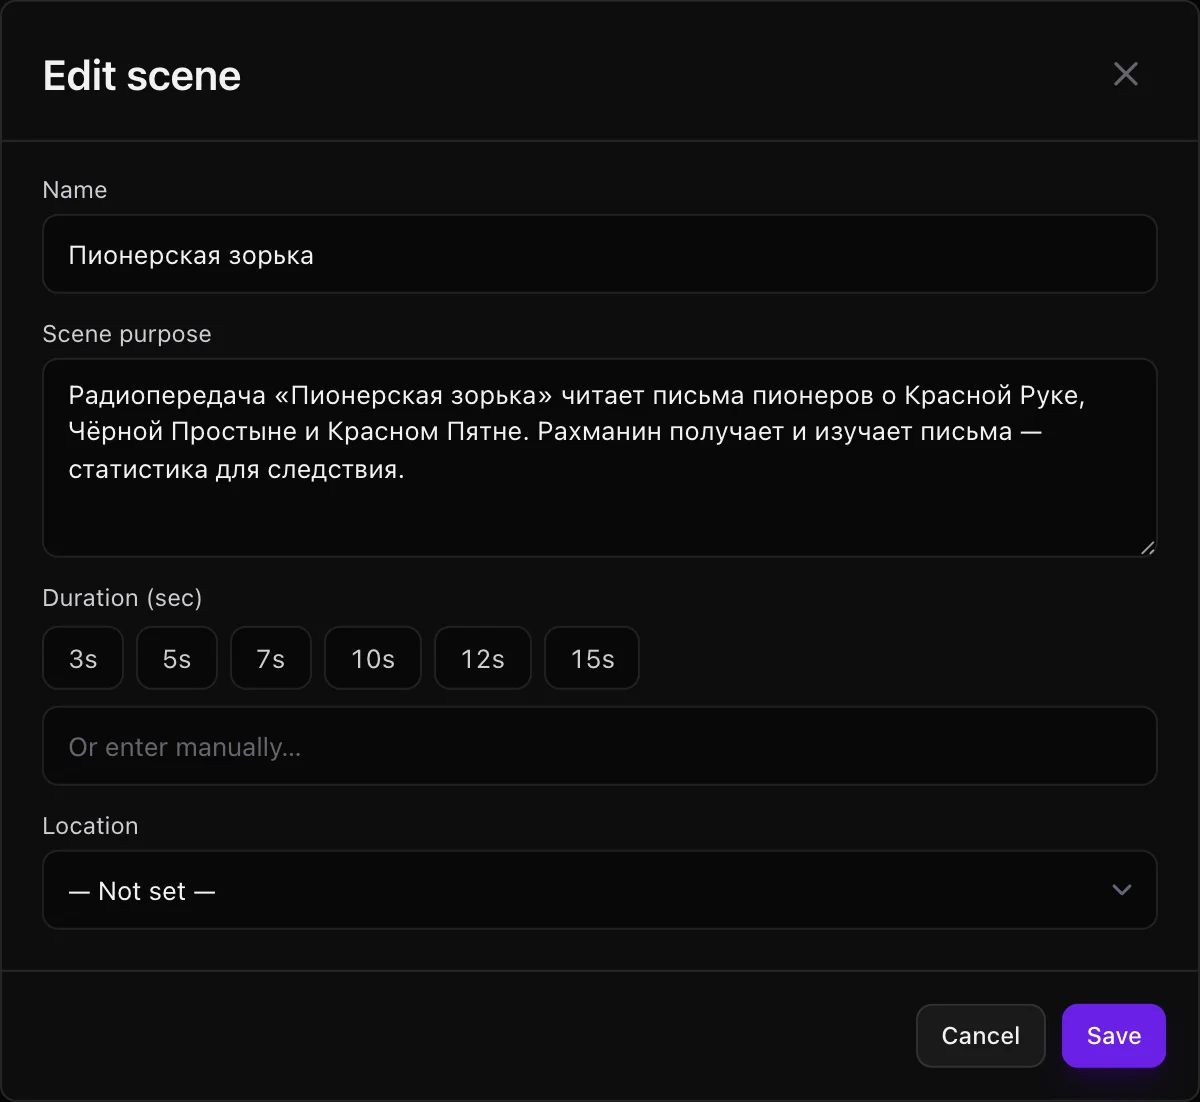Click the Duration (sec) label
Image resolution: width=1200 pixels, height=1102 pixels.
coord(122,598)
